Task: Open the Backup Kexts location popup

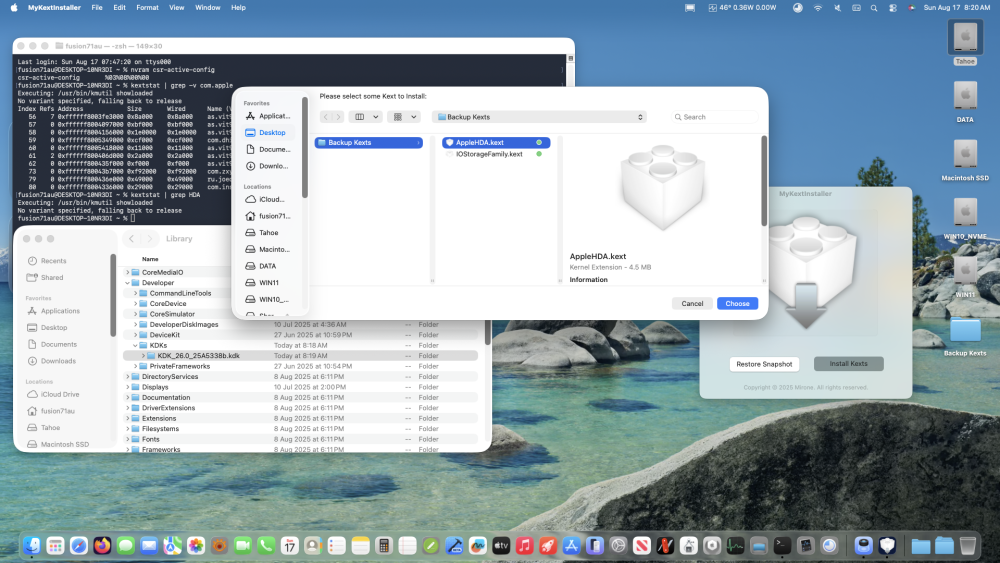Action: 539,117
